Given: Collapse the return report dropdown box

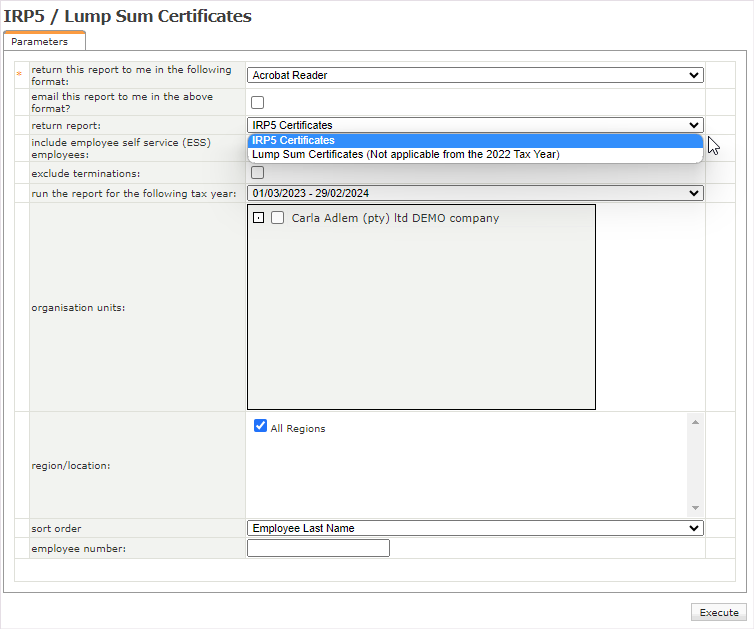Looking at the screenshot, I should point(475,125).
